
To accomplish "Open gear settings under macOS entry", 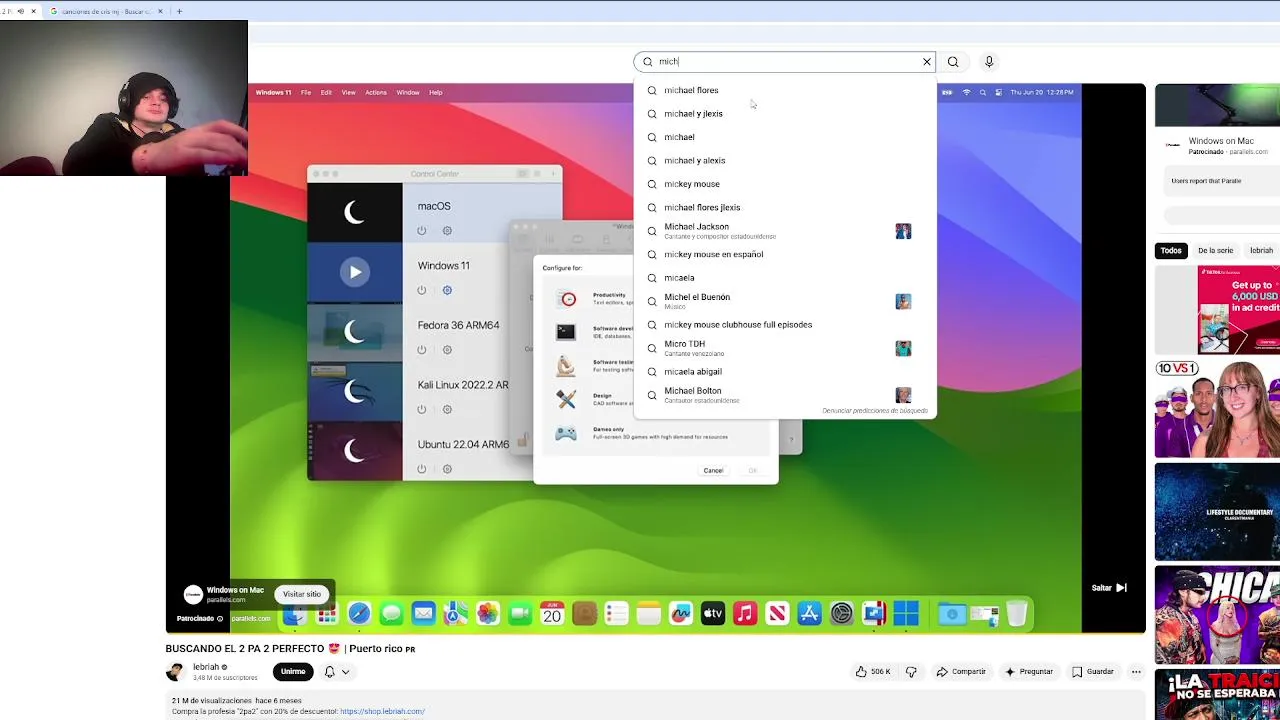I will [447, 231].
